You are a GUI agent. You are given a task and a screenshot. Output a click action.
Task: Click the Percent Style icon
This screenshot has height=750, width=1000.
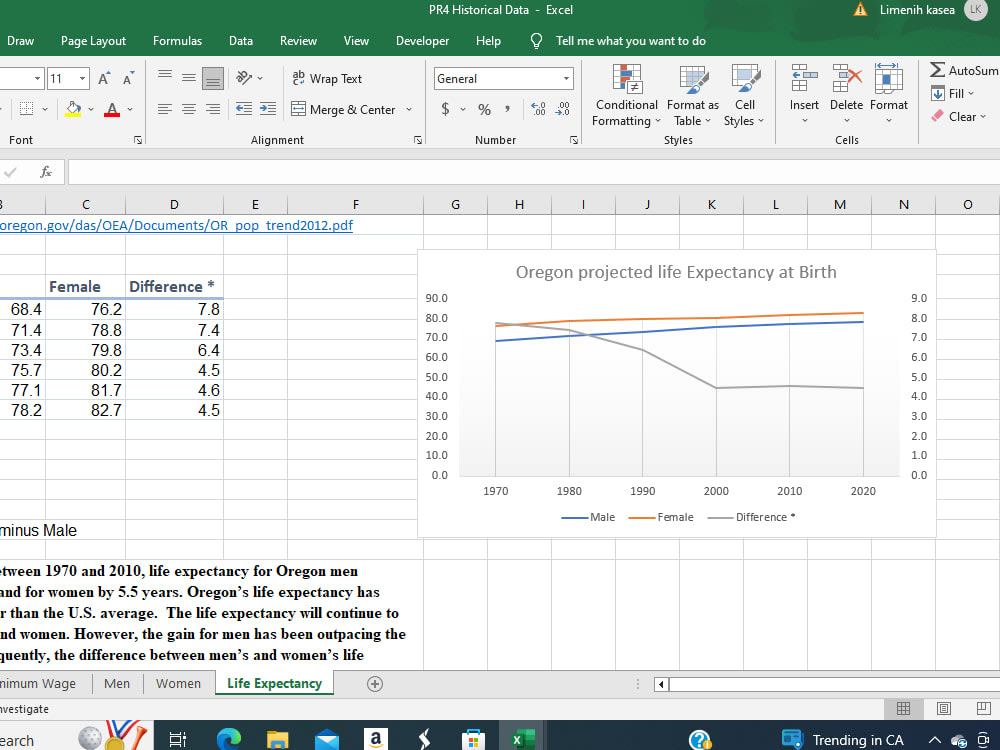coord(484,109)
